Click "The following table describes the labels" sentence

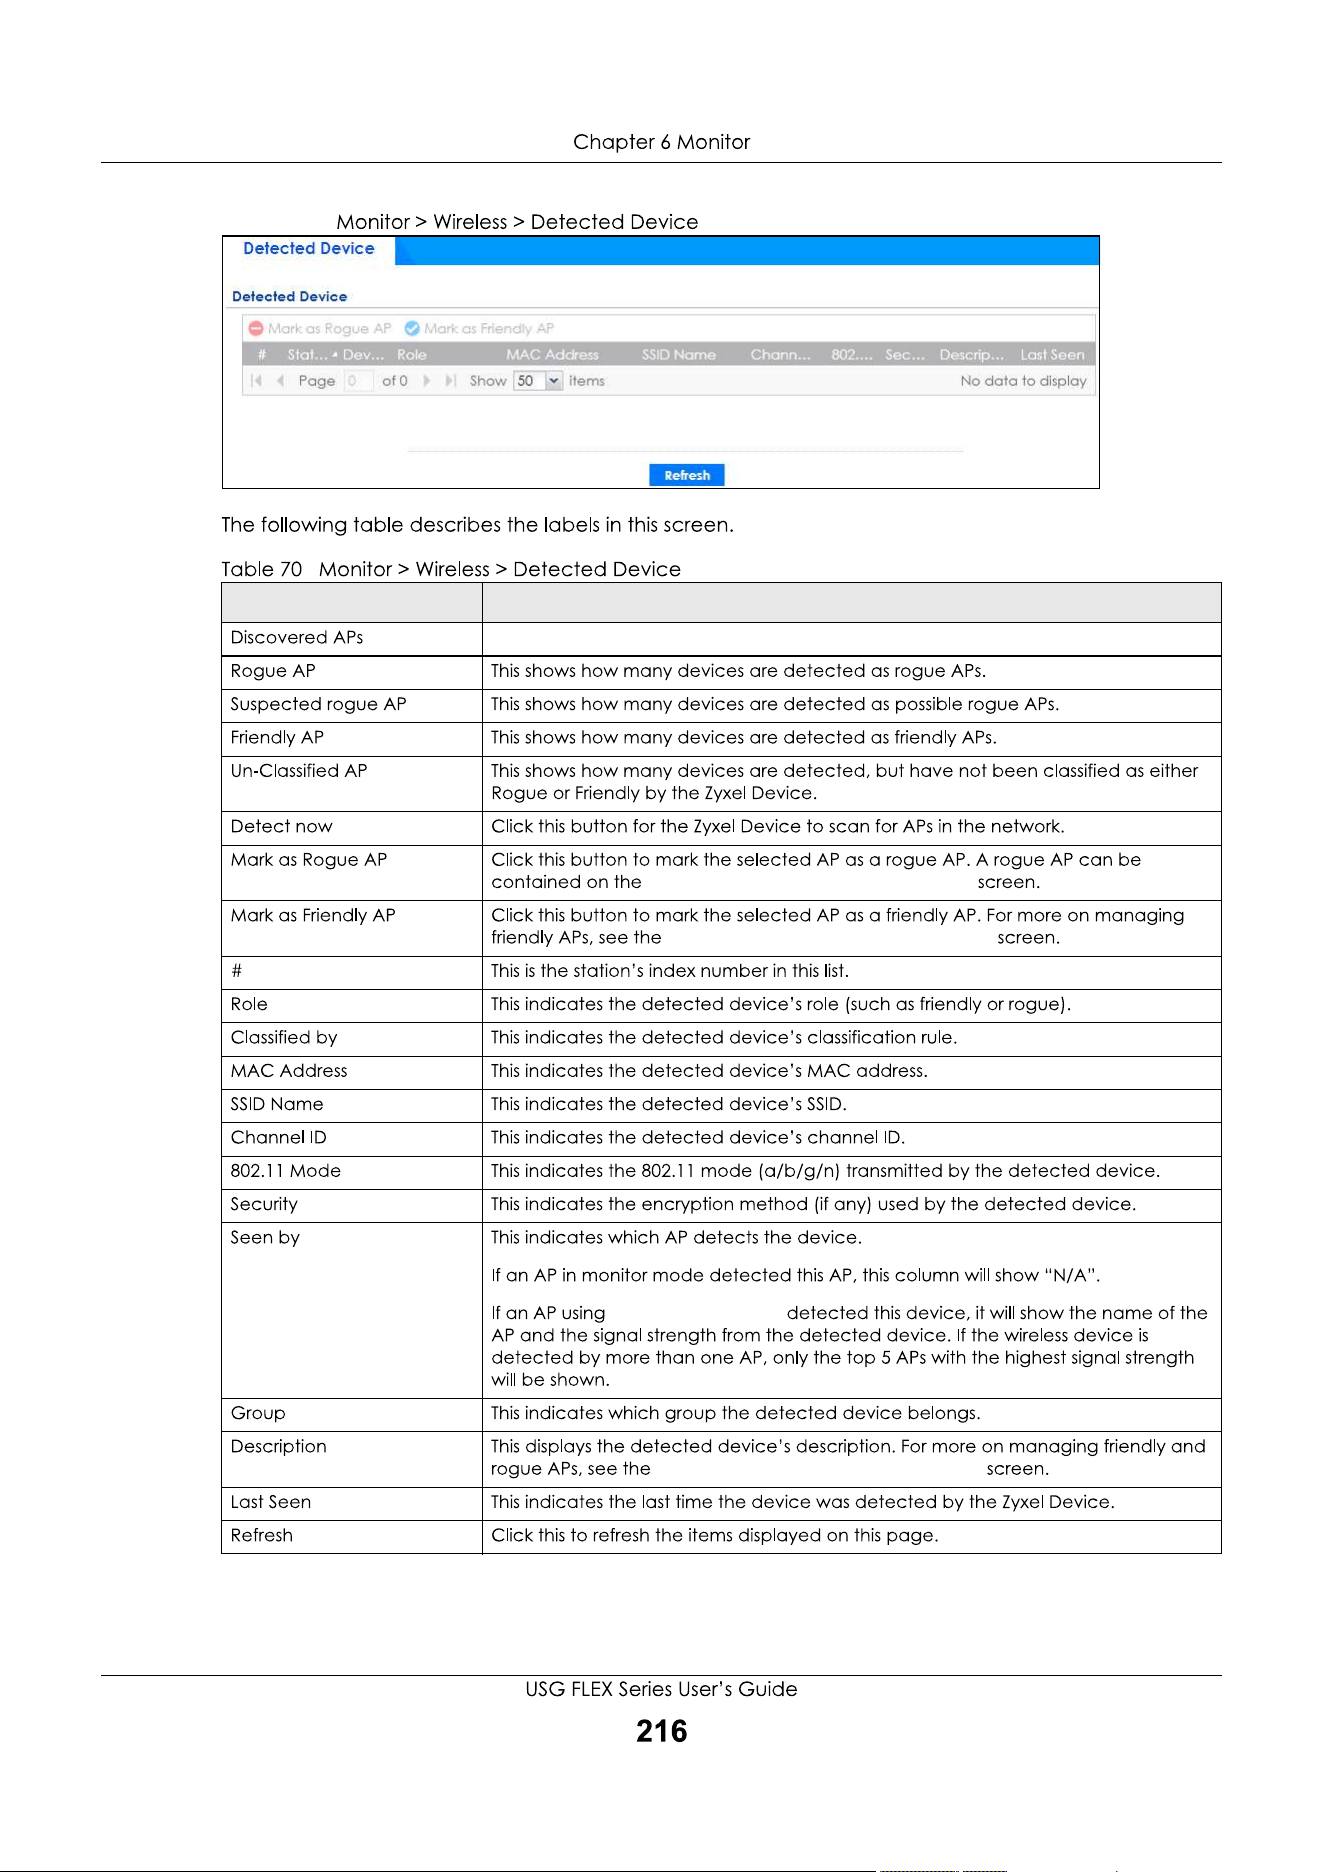[477, 525]
